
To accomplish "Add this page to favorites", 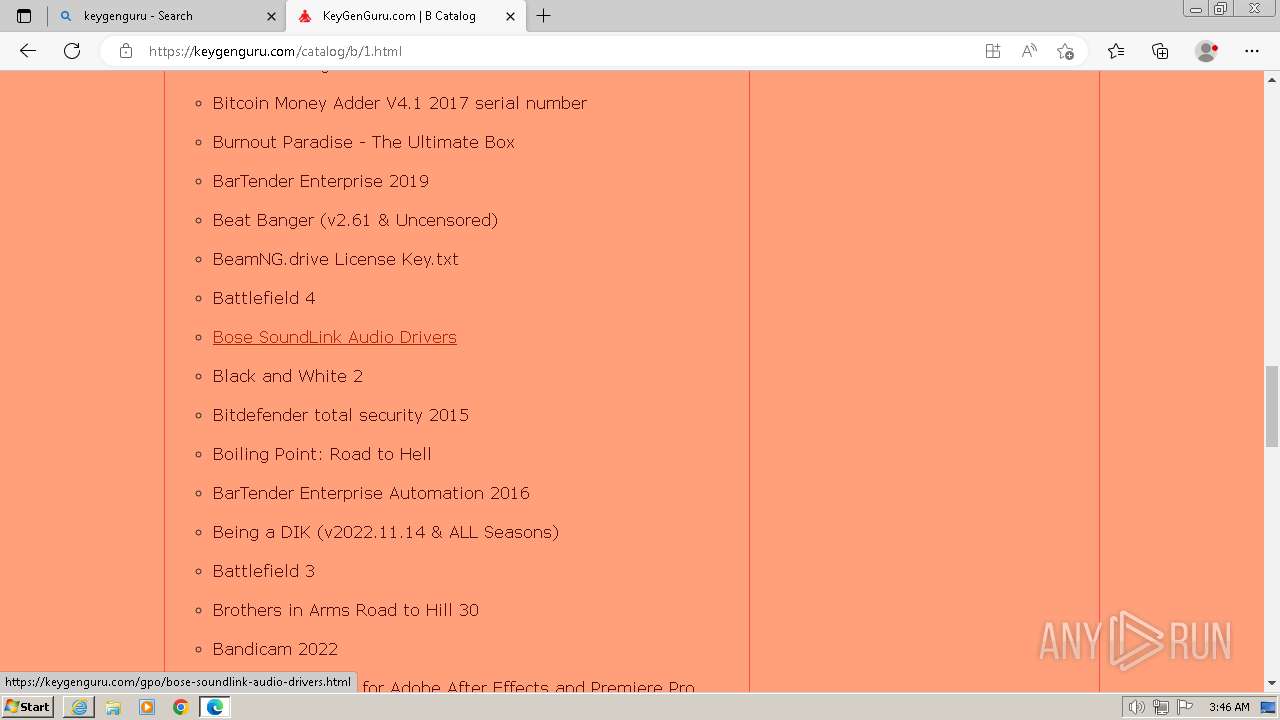I will (1065, 51).
